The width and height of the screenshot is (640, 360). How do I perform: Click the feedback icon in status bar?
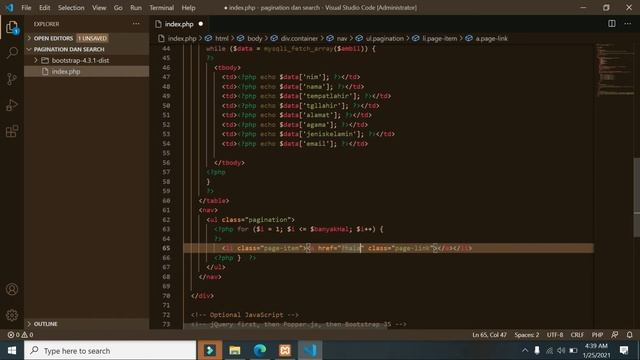[615, 335]
